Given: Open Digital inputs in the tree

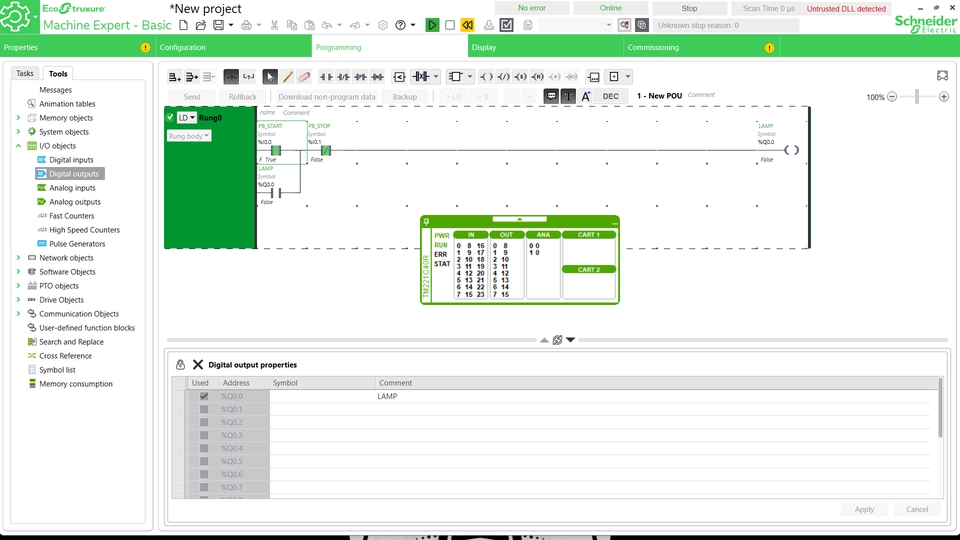Looking at the screenshot, I should coord(71,160).
